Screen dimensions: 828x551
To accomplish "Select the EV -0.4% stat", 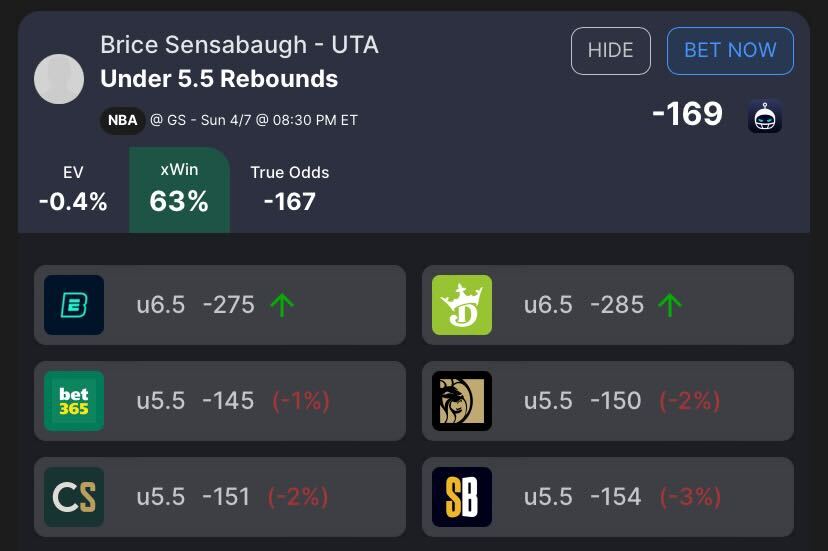I will (x=73, y=190).
